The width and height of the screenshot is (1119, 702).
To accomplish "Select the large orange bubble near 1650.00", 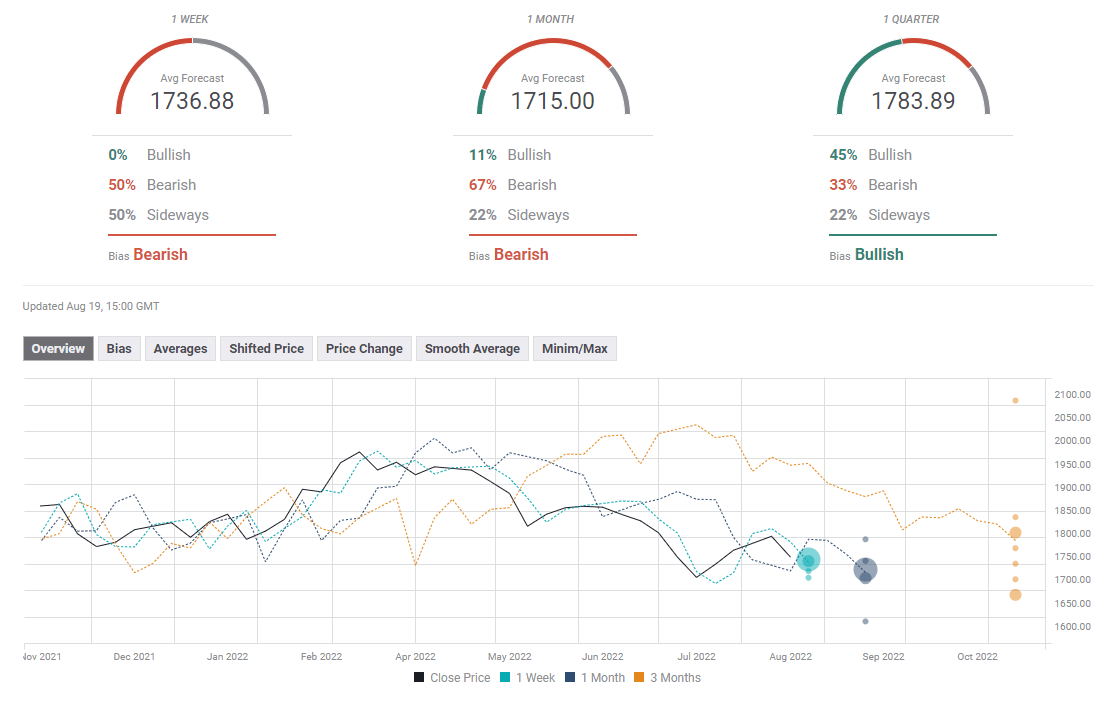I will coord(1015,595).
